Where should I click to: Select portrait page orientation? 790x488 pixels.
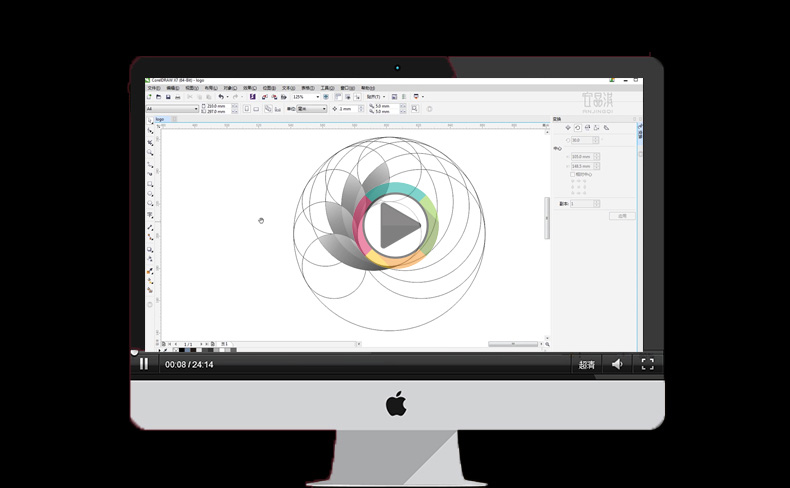(x=247, y=109)
